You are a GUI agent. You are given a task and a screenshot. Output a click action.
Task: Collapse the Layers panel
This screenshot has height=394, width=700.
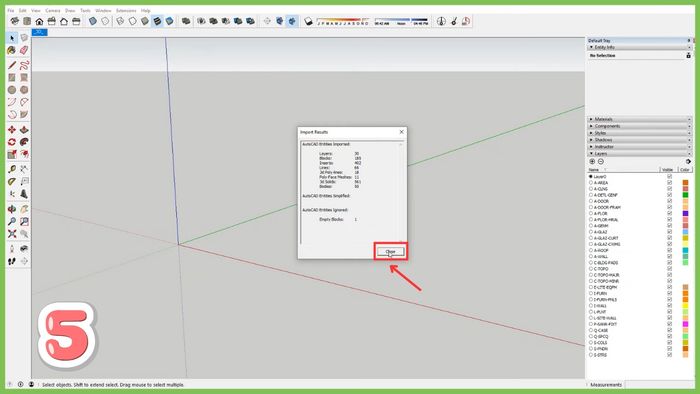coord(639,153)
